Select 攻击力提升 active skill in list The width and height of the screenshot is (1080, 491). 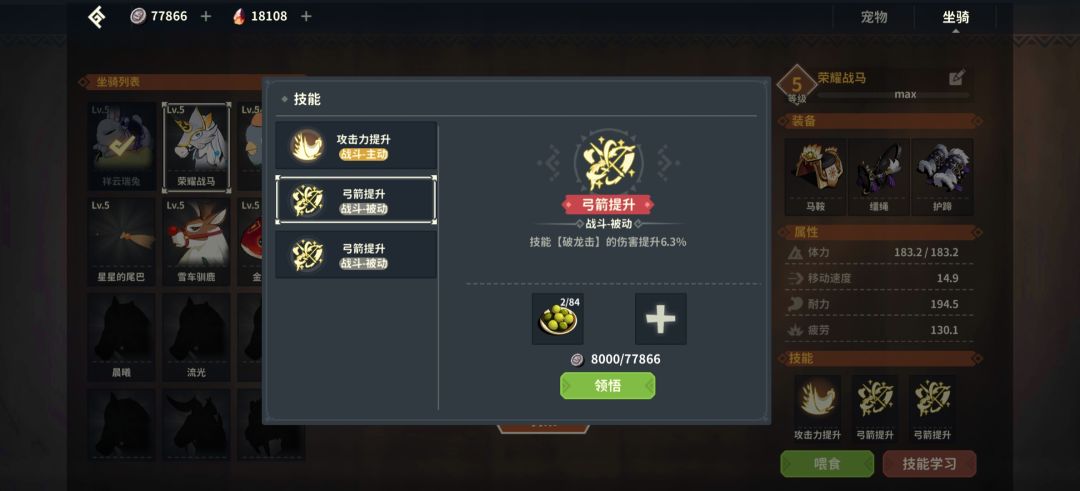point(356,145)
